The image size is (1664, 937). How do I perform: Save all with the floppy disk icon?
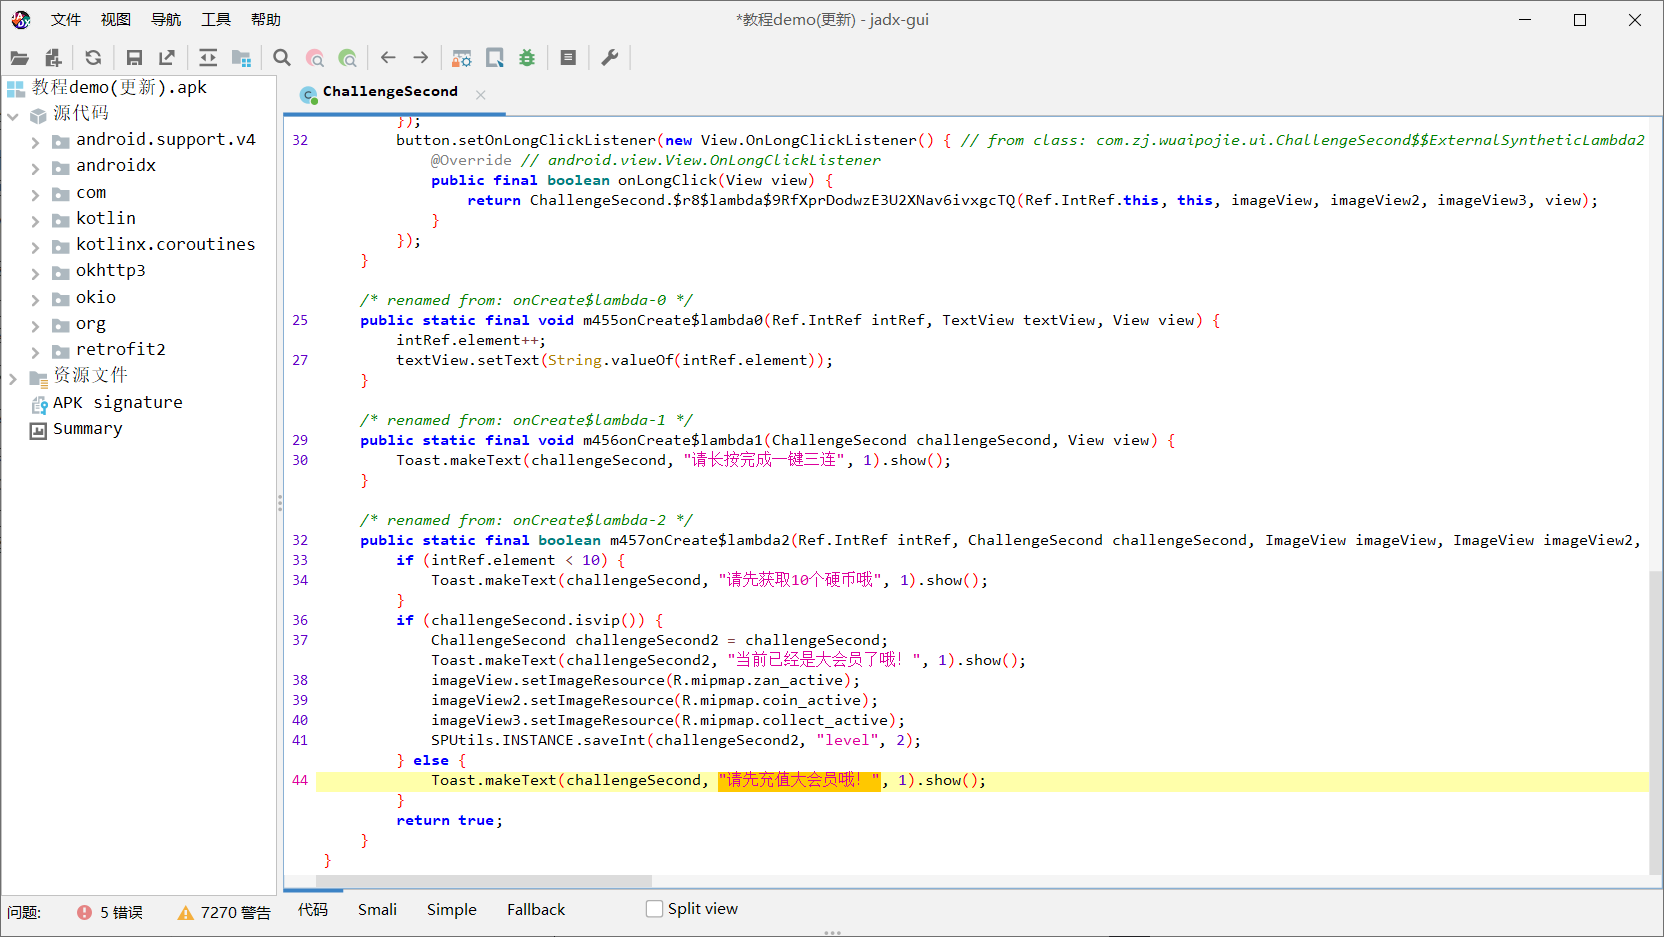pos(134,58)
